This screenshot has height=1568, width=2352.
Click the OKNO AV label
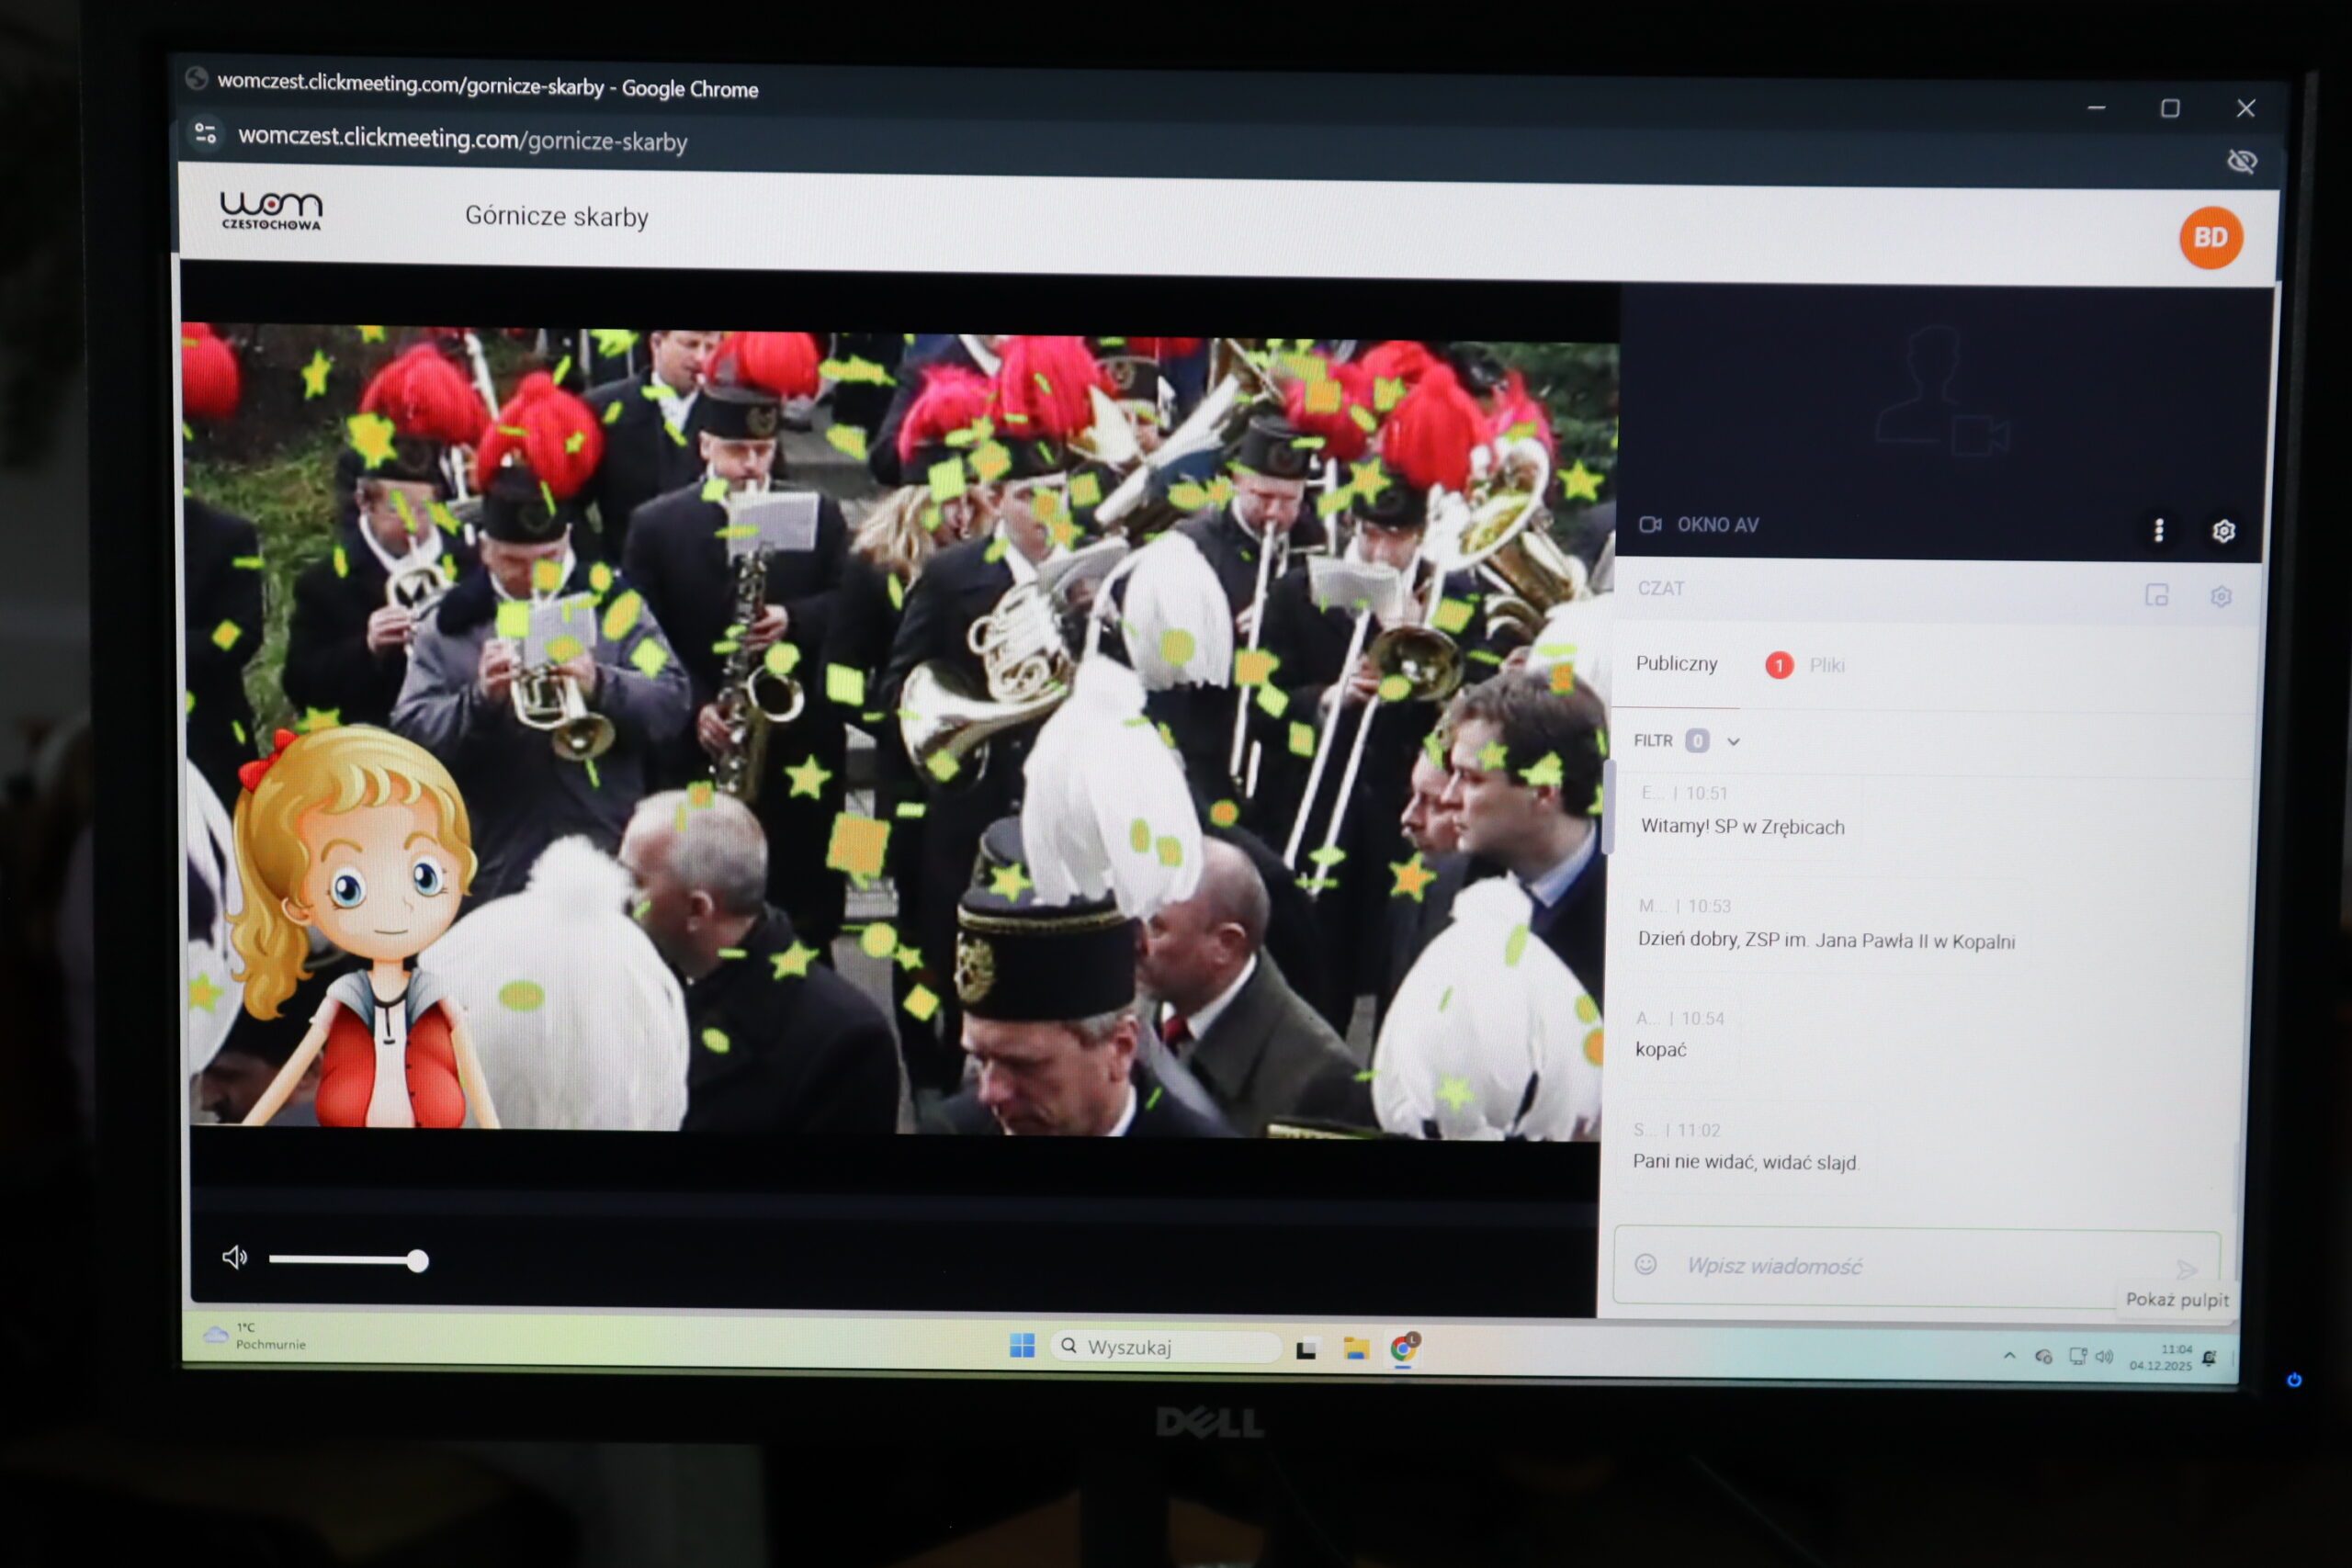click(x=1717, y=525)
